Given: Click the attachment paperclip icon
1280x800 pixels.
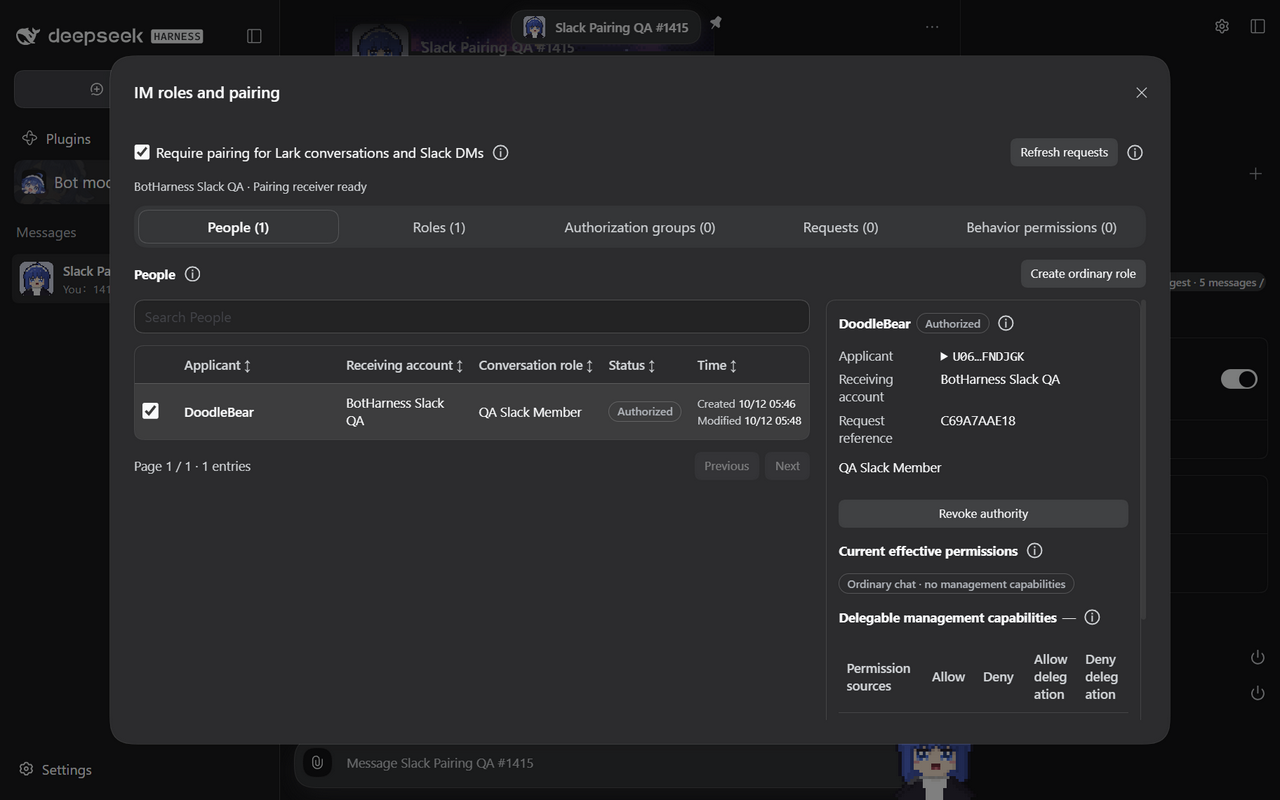Looking at the screenshot, I should [x=317, y=762].
